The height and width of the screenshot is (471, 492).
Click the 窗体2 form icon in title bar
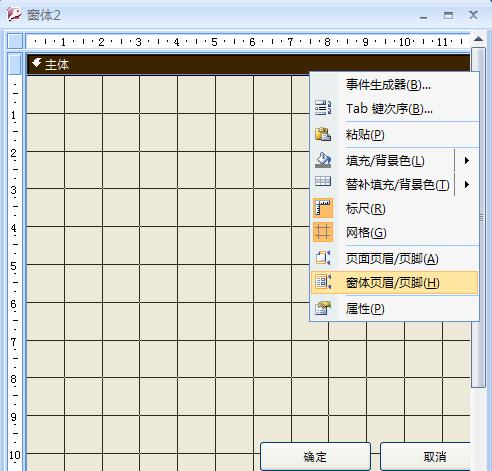click(x=14, y=15)
